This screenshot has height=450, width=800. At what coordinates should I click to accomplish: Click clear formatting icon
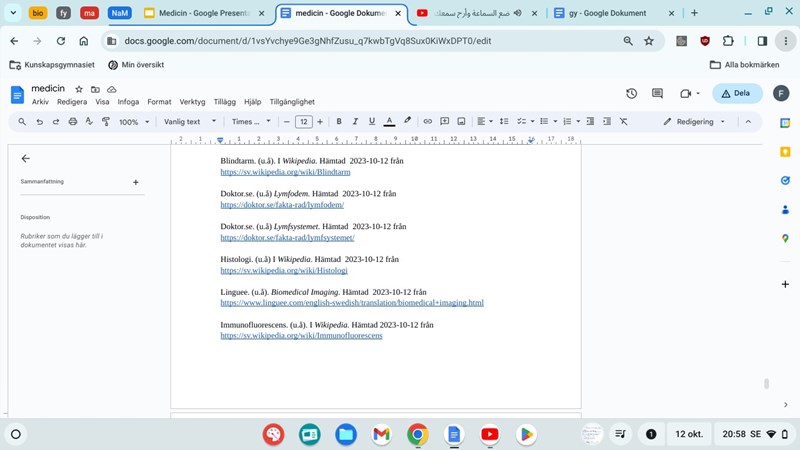click(x=623, y=122)
